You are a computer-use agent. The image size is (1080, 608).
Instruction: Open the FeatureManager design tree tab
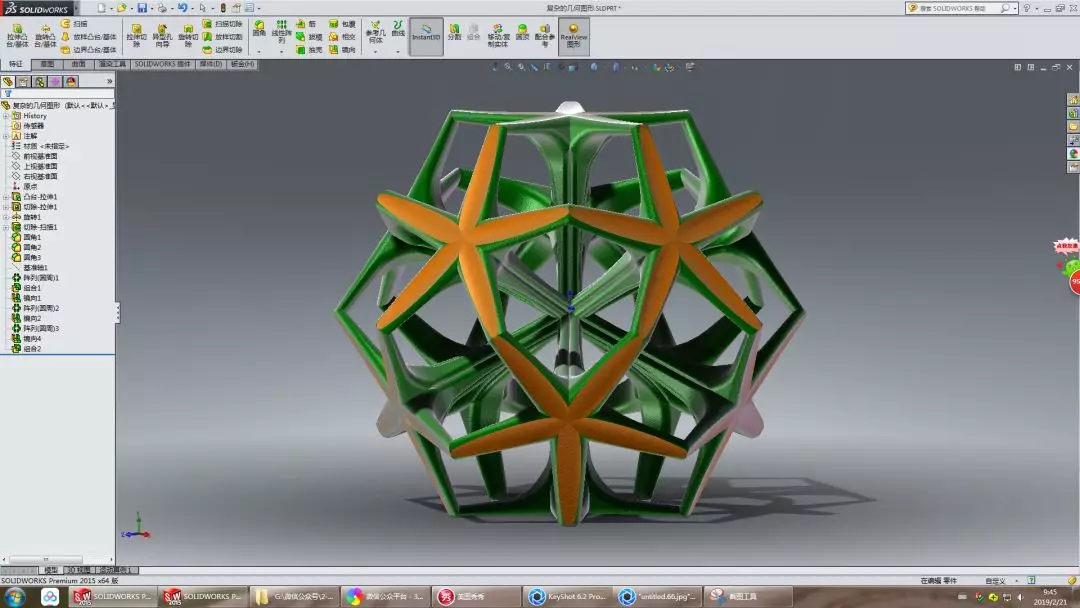pos(8,81)
